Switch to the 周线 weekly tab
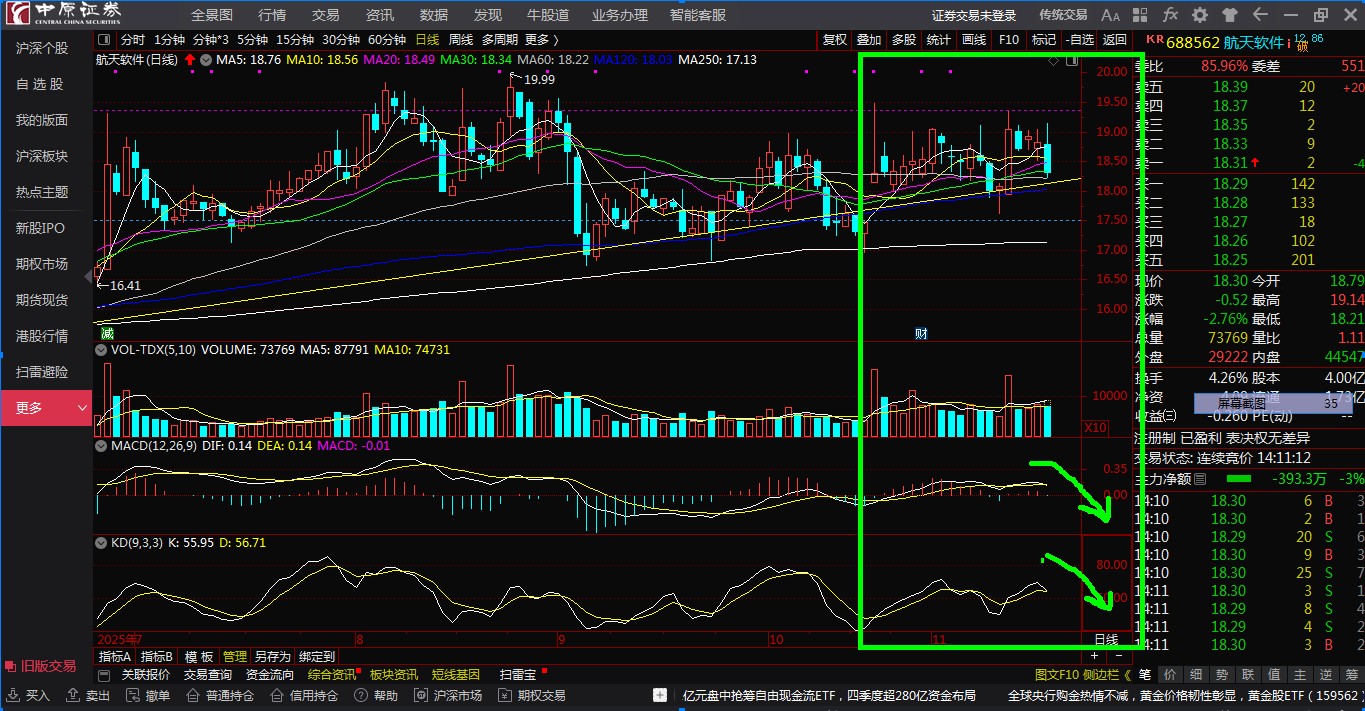1365x711 pixels. point(461,40)
